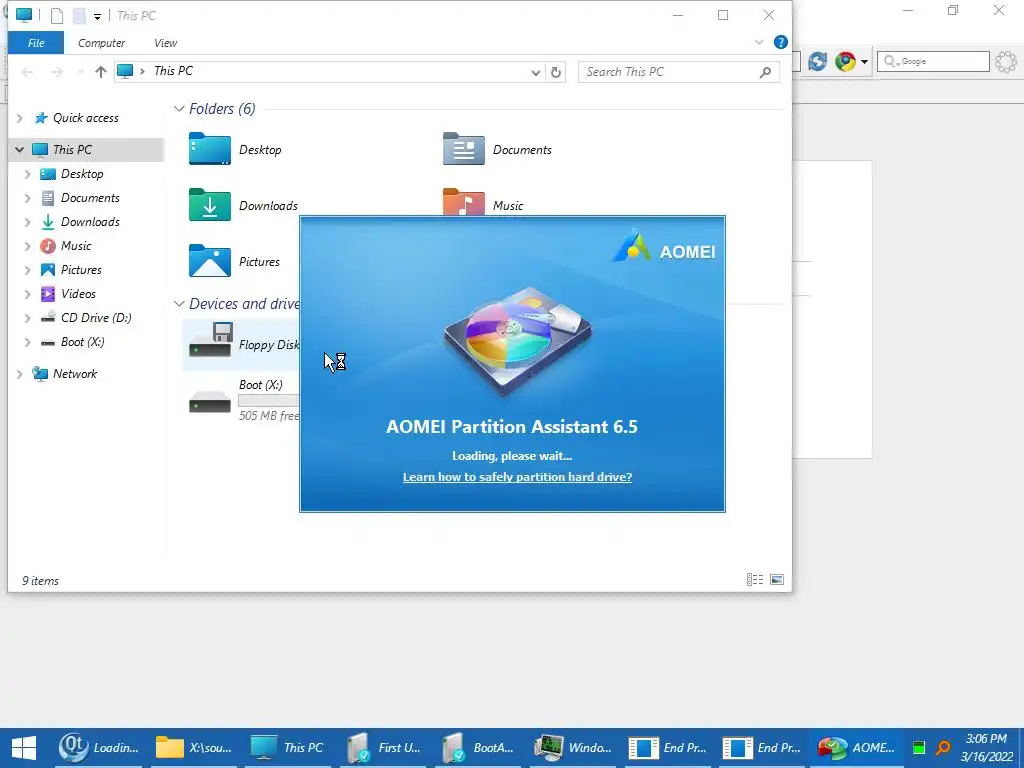The height and width of the screenshot is (768, 1024).
Task: Collapse the Folders (6) group
Action: tap(179, 108)
